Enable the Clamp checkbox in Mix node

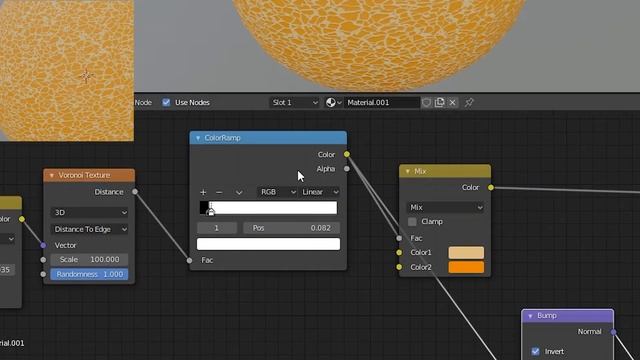(412, 222)
